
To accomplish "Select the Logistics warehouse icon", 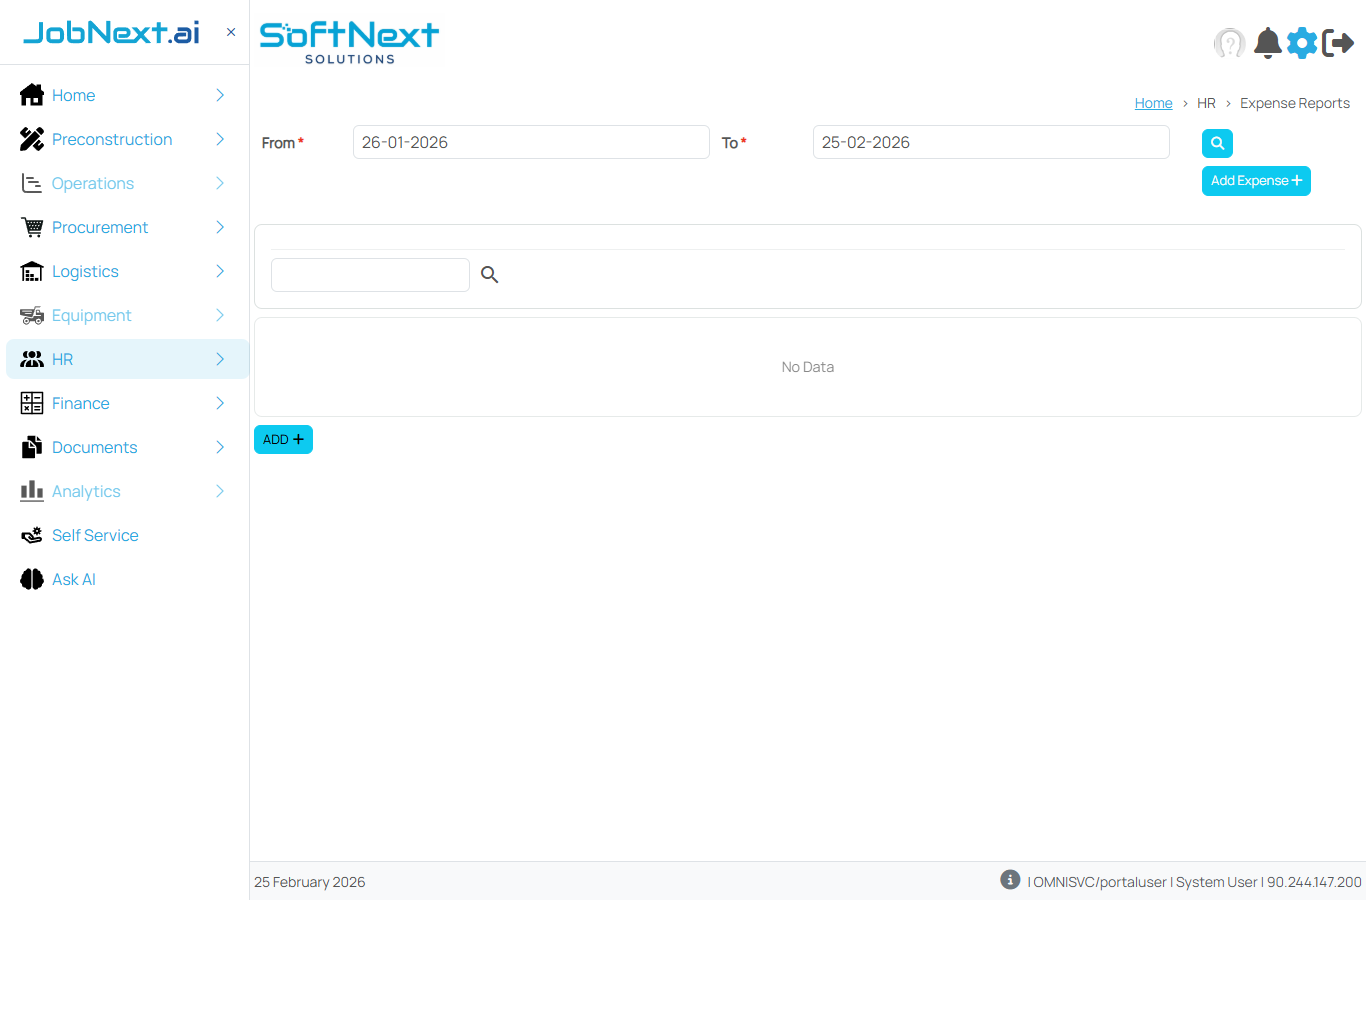I will coord(31,271).
